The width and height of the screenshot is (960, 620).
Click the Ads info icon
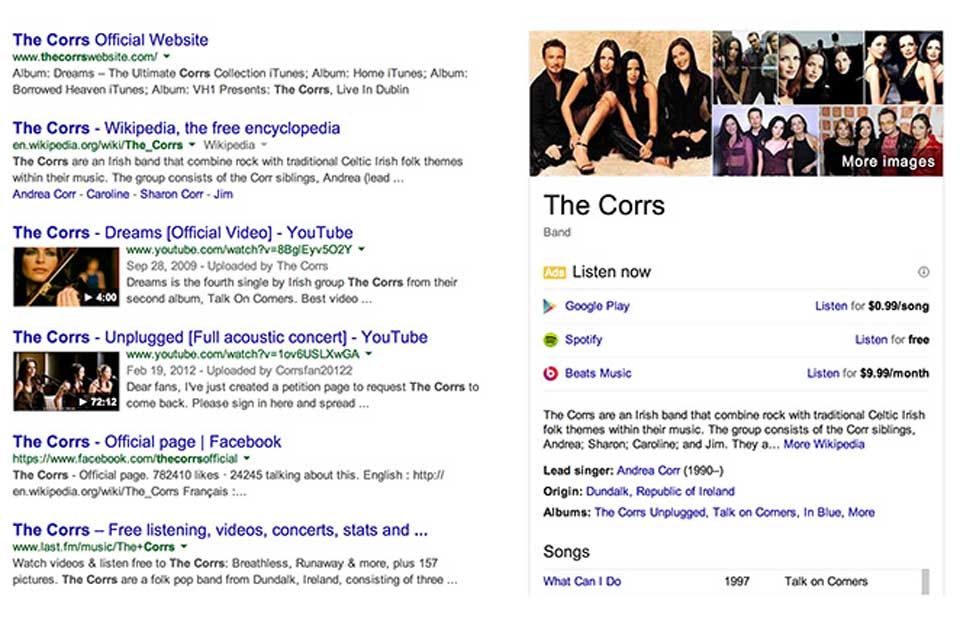[x=923, y=272]
